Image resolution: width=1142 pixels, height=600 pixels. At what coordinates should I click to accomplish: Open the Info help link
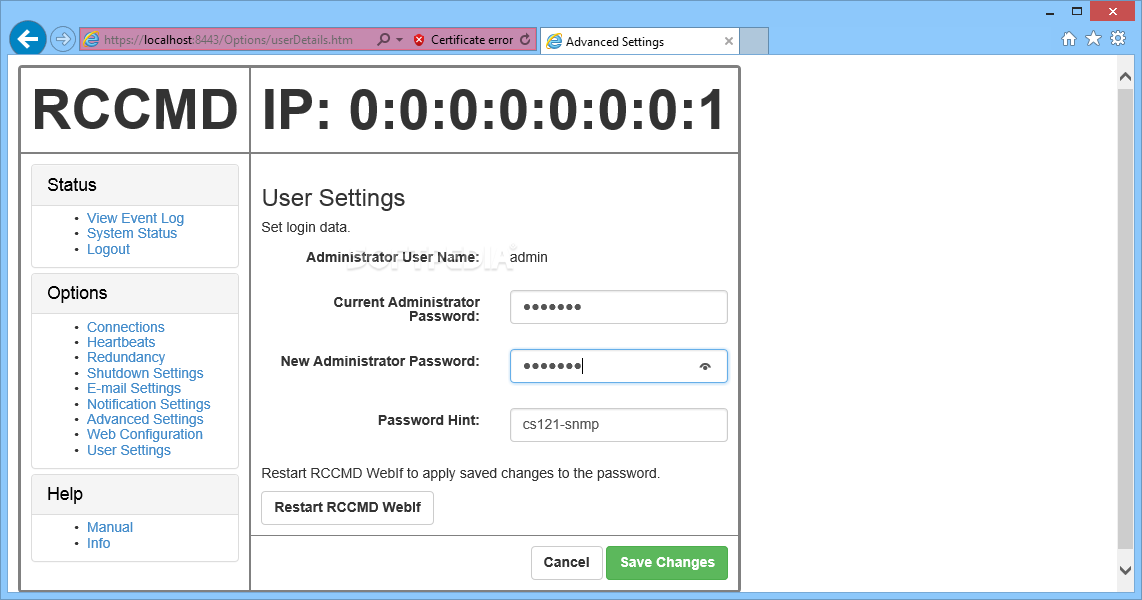point(98,543)
